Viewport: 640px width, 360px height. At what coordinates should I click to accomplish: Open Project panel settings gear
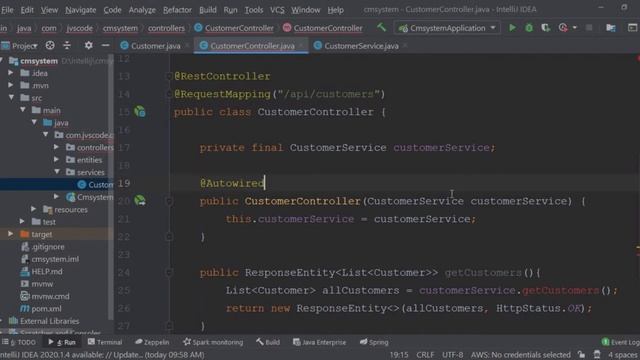coord(88,45)
